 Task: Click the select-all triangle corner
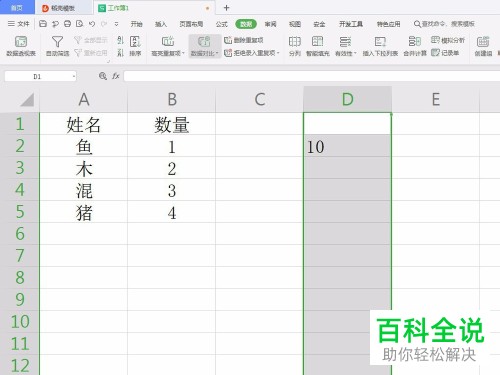27,100
